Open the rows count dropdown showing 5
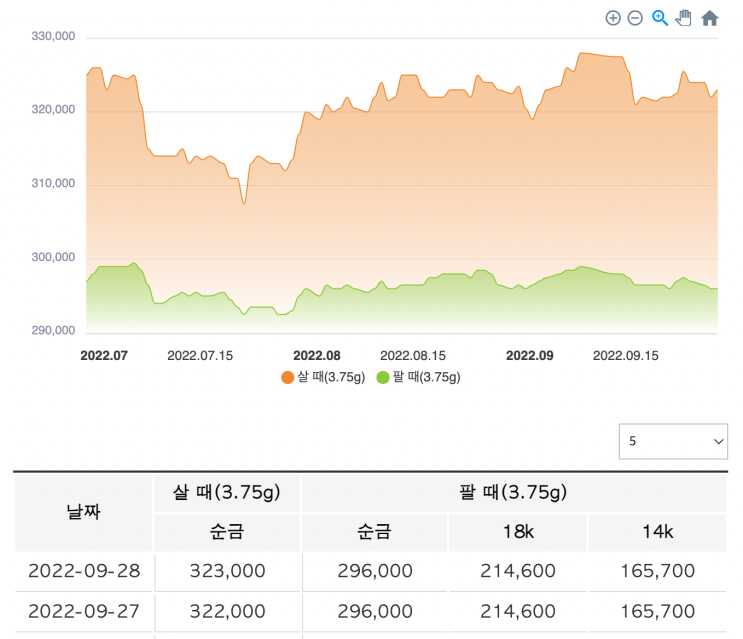This screenshot has width=743, height=639. point(673,441)
